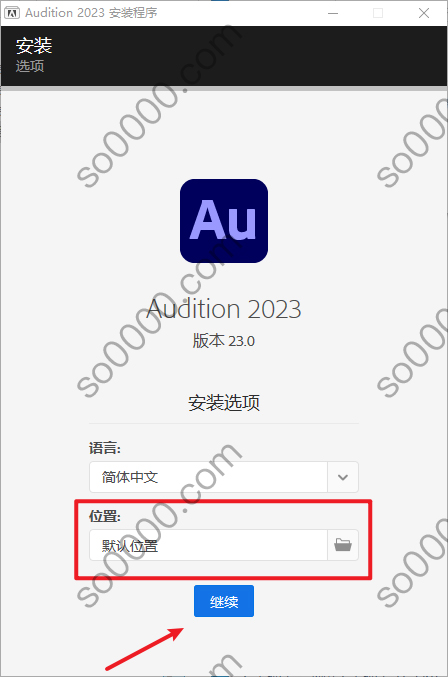Click the Audition 2023 product name text
This screenshot has width=448, height=677.
pos(224,309)
